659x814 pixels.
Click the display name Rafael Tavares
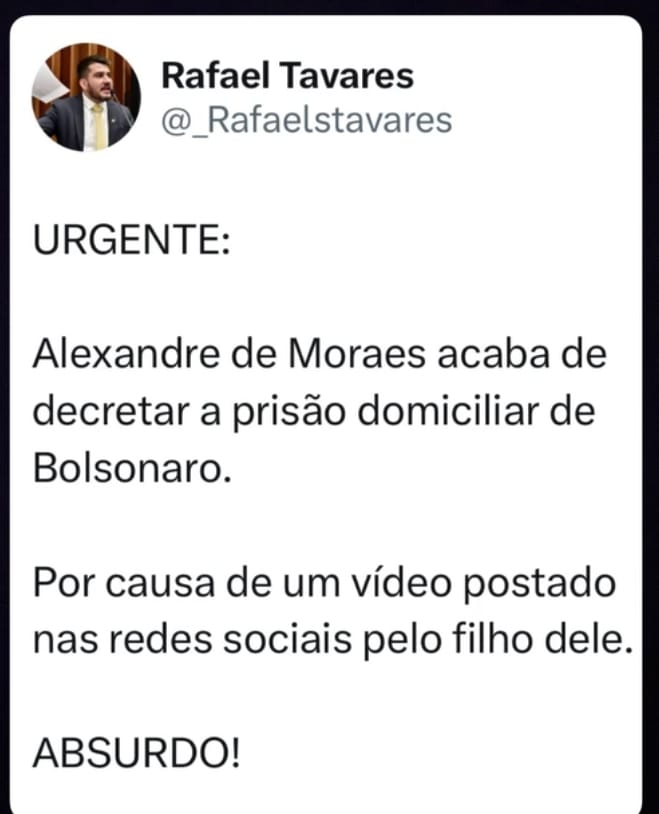(287, 76)
